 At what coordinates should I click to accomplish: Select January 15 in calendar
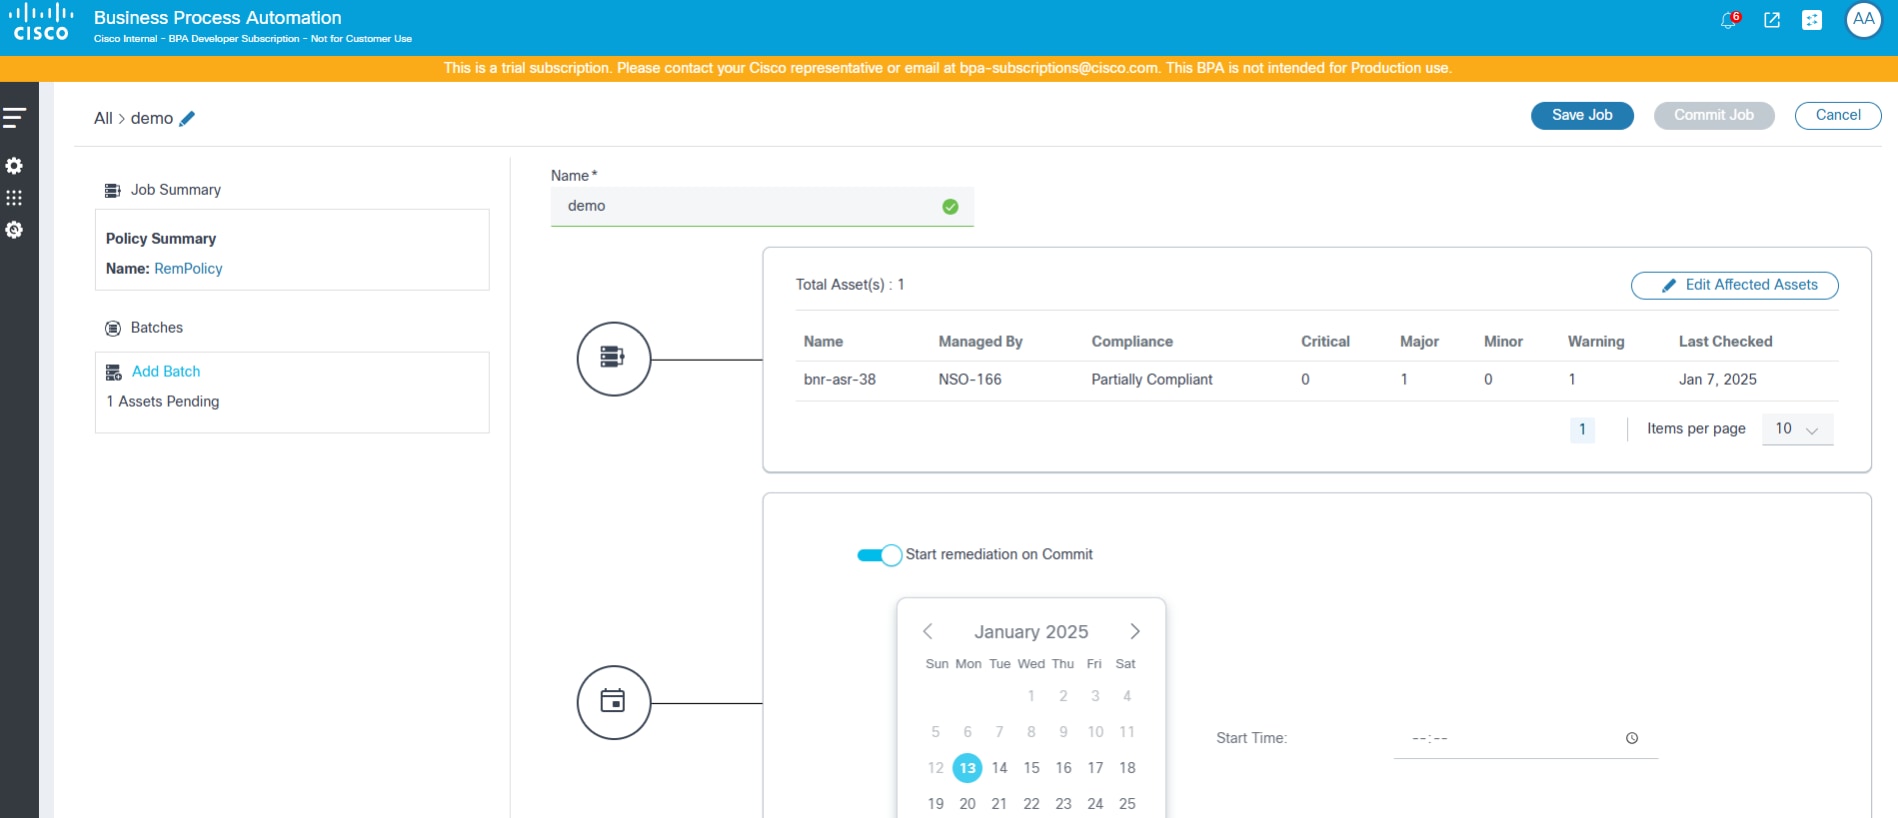click(x=1031, y=768)
